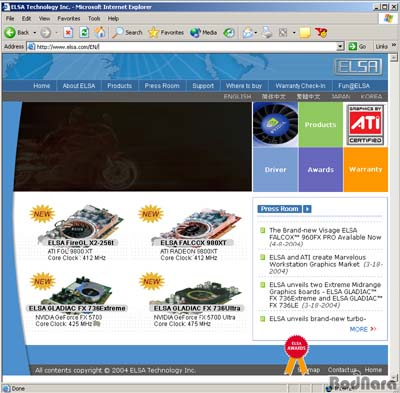Click the orange Warranty tile
This screenshot has height=393, width=400.
[x=366, y=170]
